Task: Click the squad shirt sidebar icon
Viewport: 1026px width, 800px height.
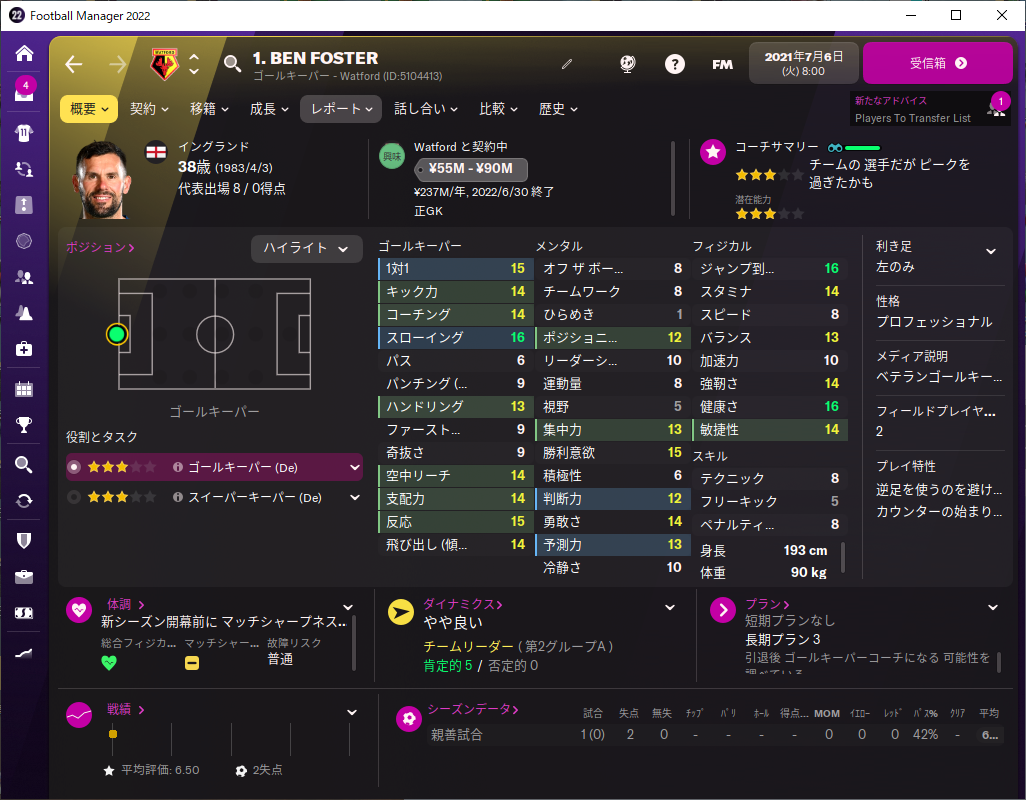Action: pyautogui.click(x=24, y=133)
